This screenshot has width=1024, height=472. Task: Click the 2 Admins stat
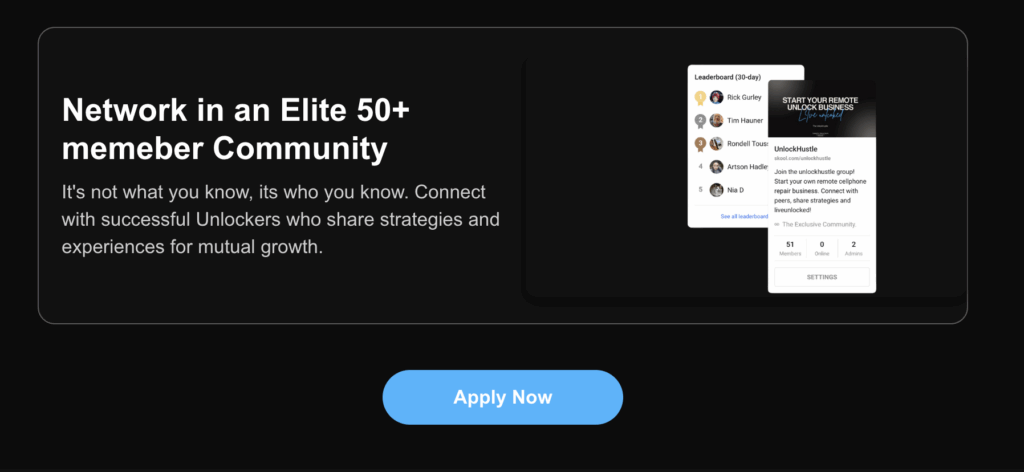click(x=854, y=249)
